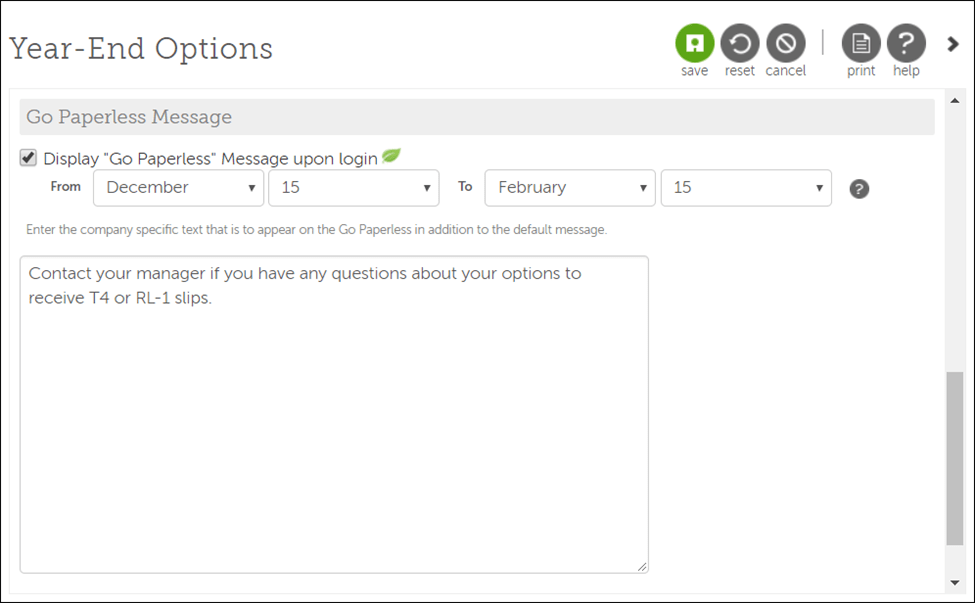The image size is (975, 603).
Task: Open the From day dropdown showing 15
Action: tap(354, 188)
